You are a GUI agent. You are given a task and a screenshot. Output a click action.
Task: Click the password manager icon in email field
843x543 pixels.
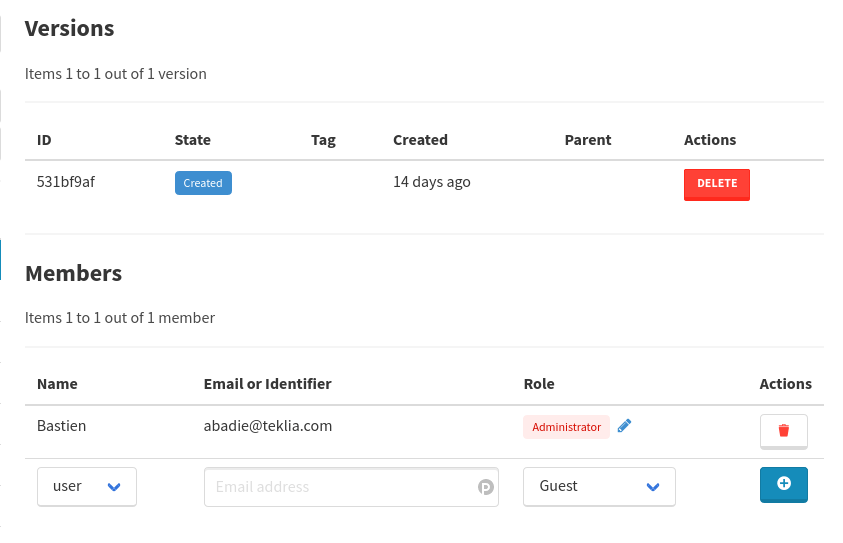pyautogui.click(x=485, y=487)
